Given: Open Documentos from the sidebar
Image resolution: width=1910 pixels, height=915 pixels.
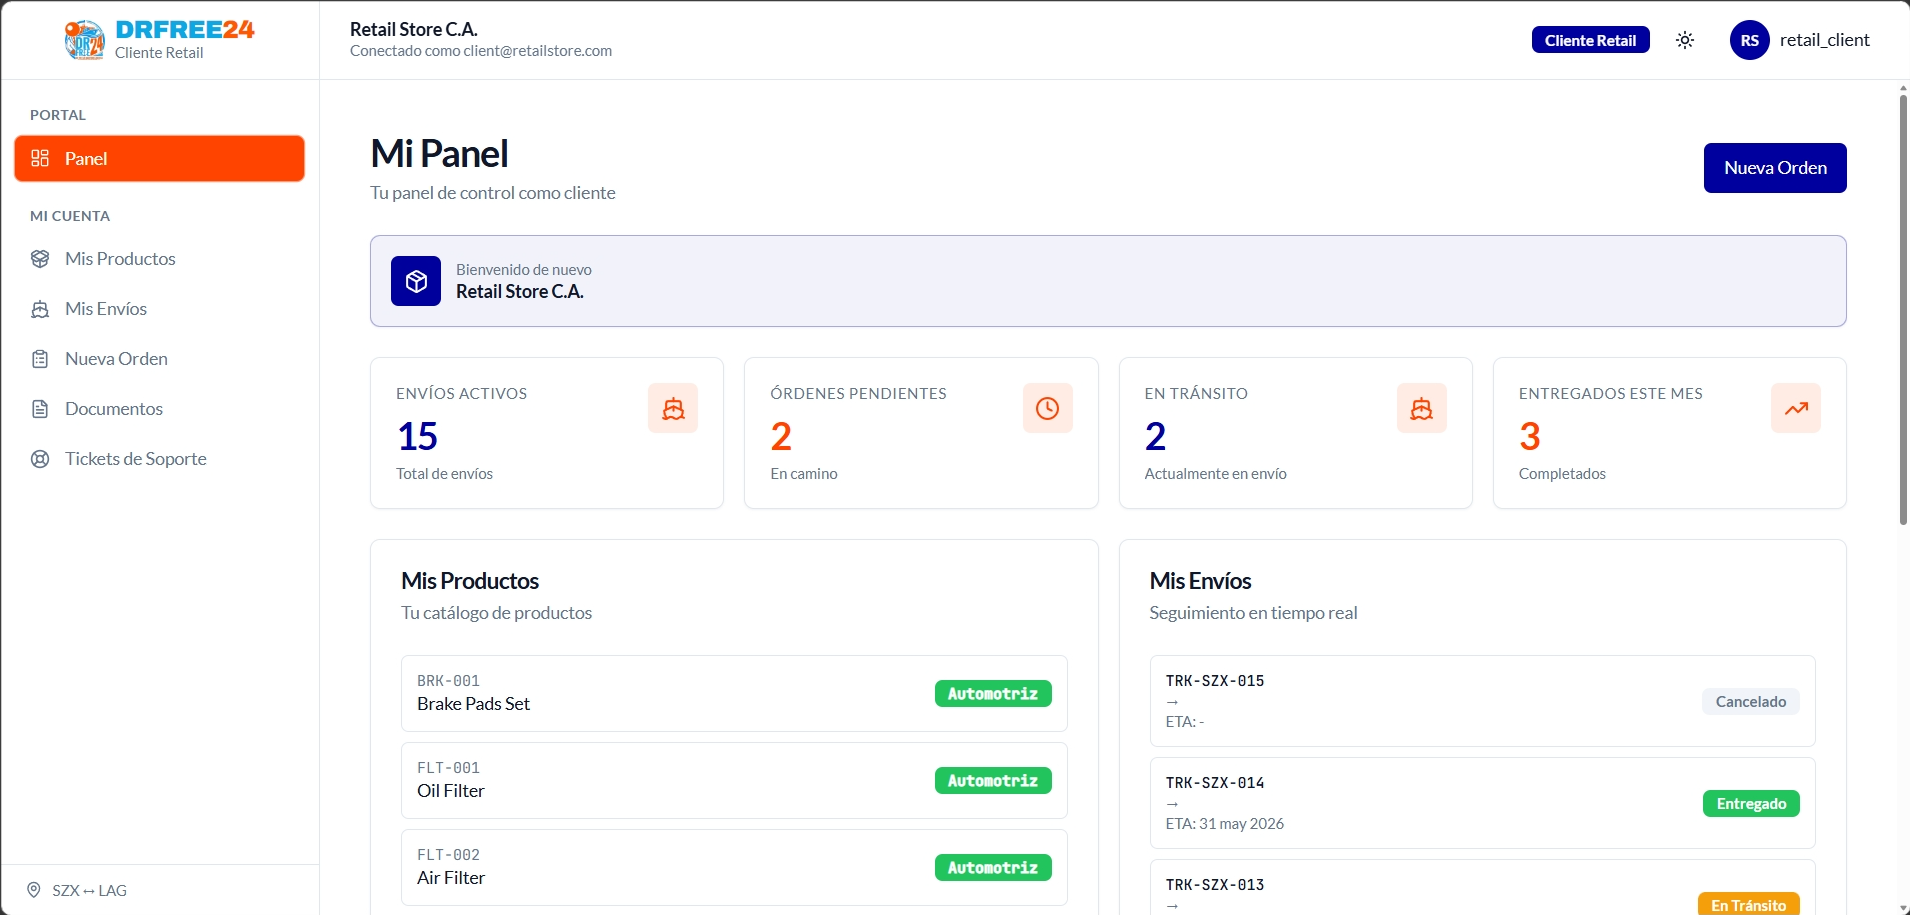Looking at the screenshot, I should pos(160,409).
